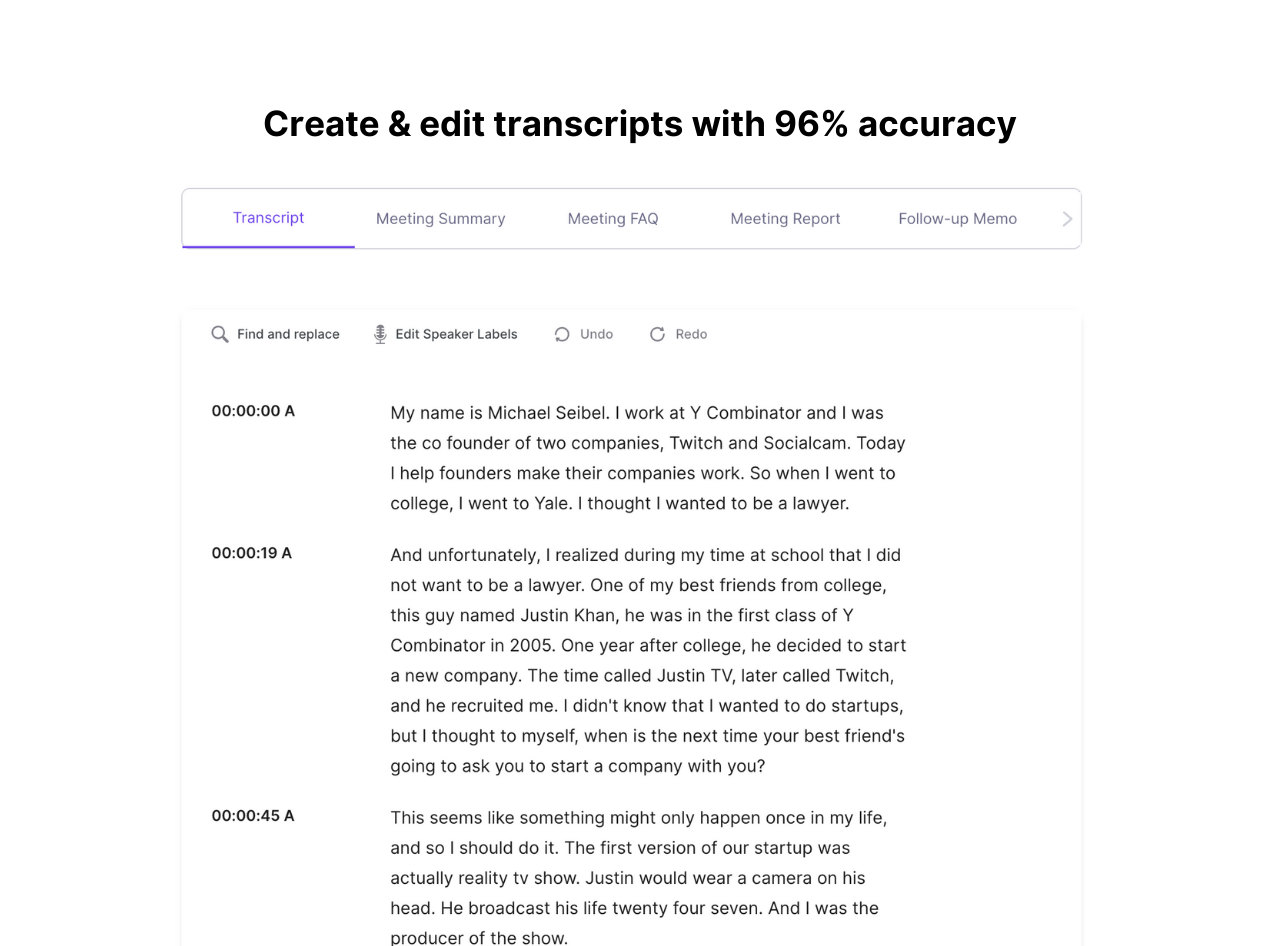Click speaker label A at timestamp 00:00:00
1280x946 pixels.
[x=290, y=410]
